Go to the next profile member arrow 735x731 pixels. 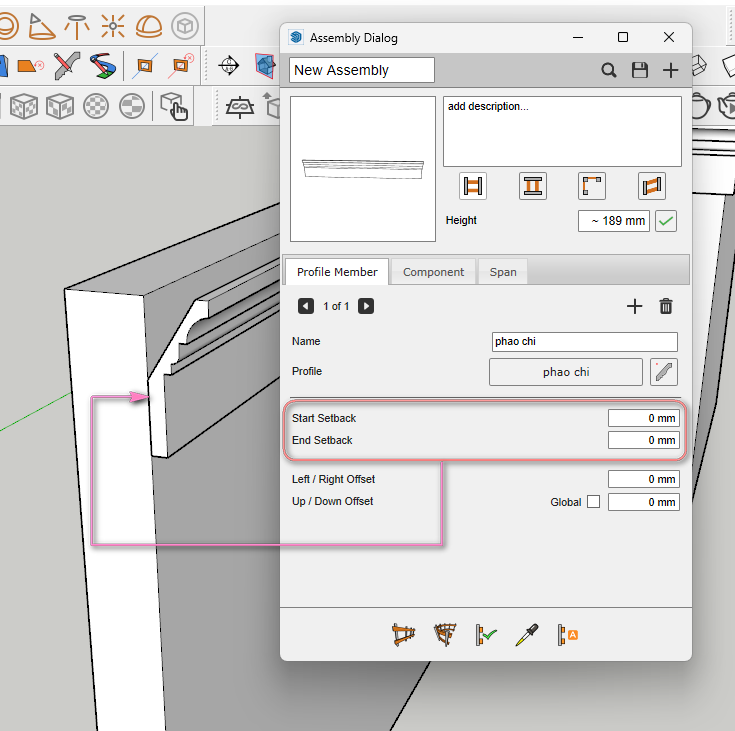click(x=366, y=306)
